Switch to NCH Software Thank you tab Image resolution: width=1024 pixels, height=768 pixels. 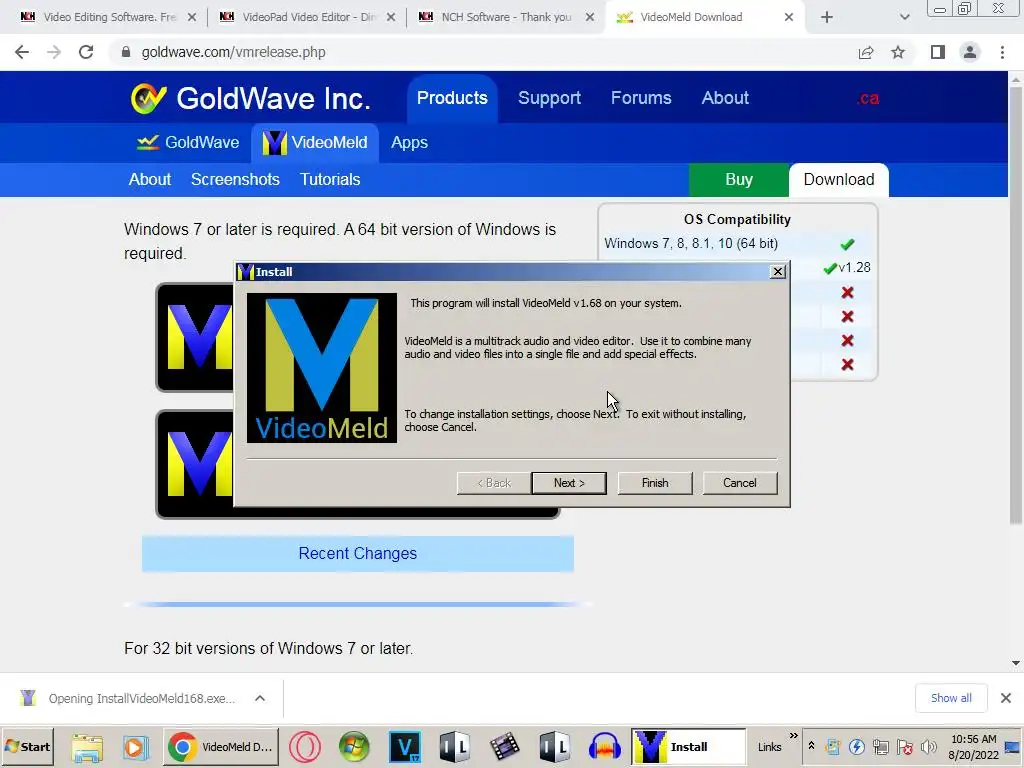(x=506, y=17)
